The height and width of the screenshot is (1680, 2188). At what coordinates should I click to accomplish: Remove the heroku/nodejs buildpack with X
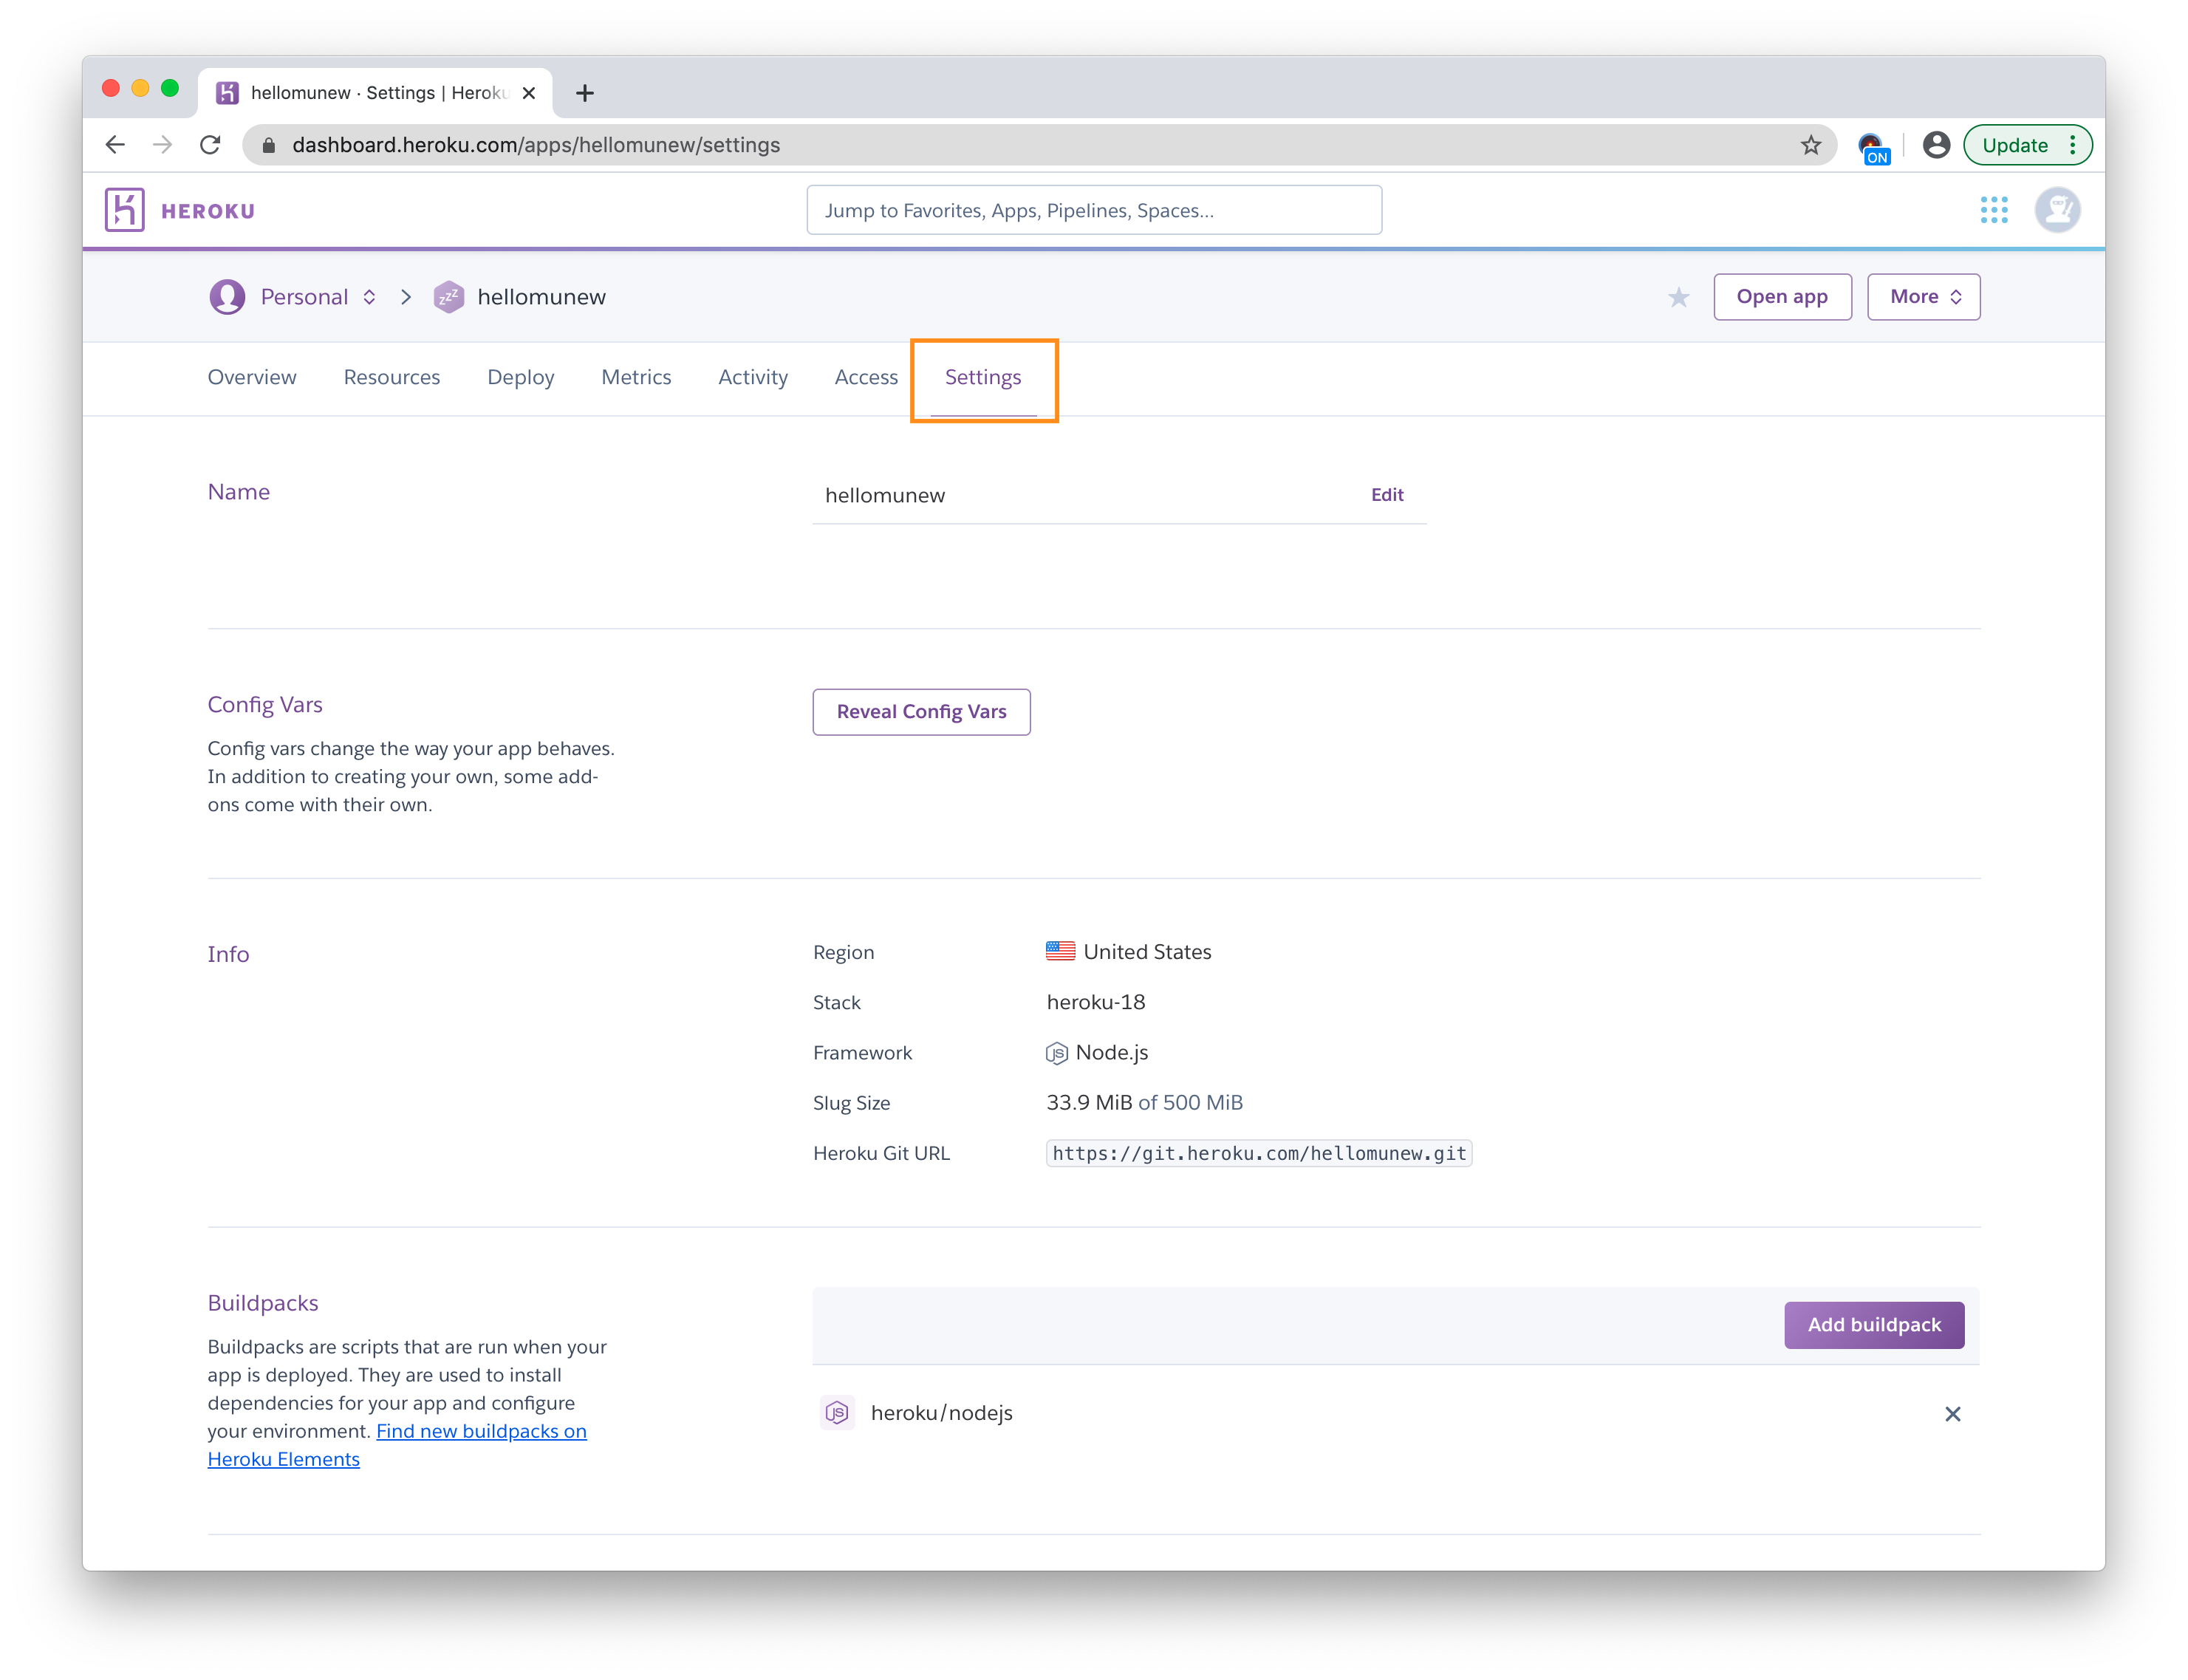[1952, 1413]
